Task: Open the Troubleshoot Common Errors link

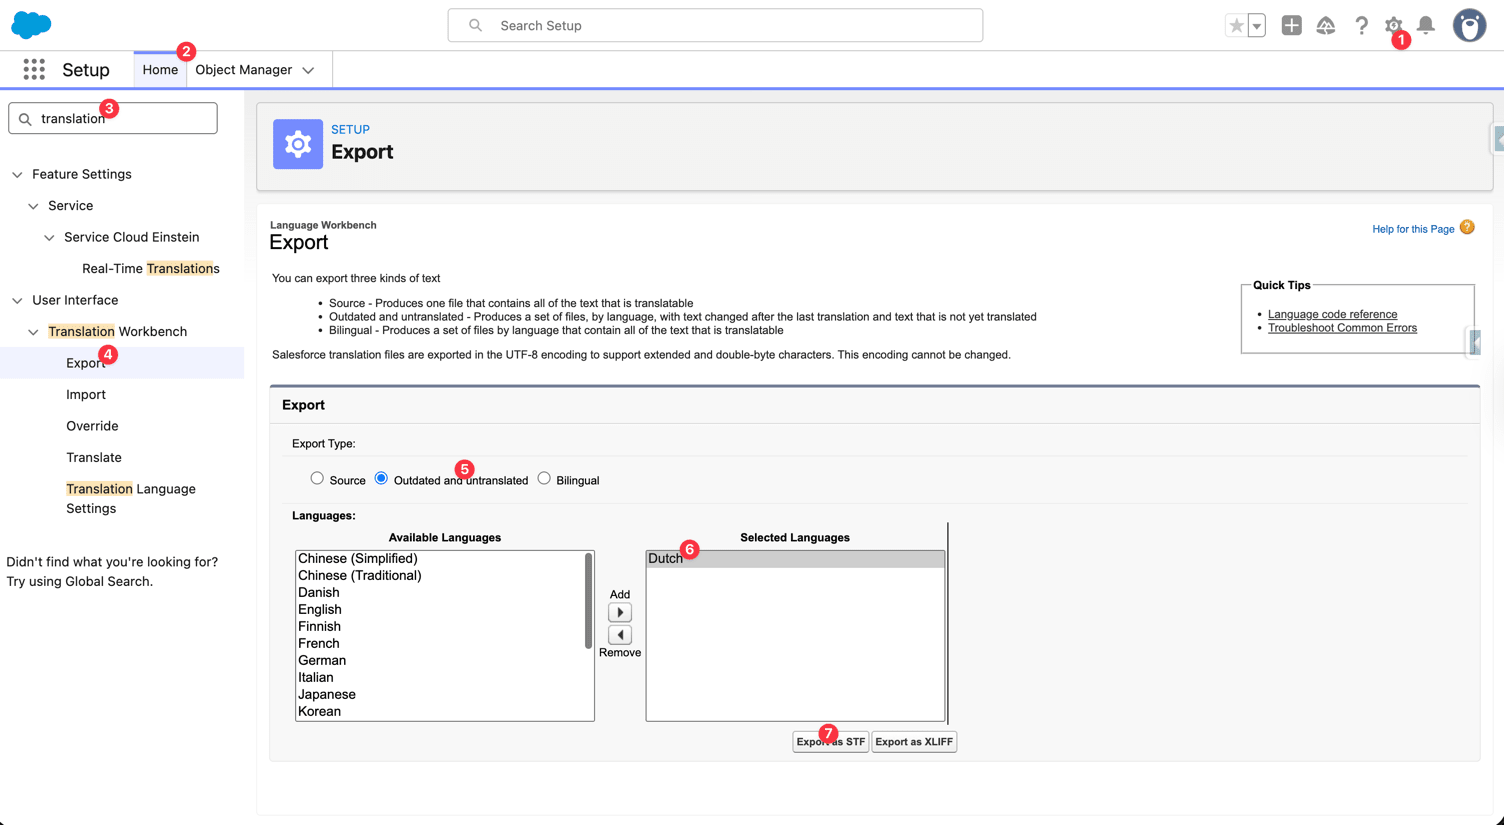Action: (x=1342, y=328)
